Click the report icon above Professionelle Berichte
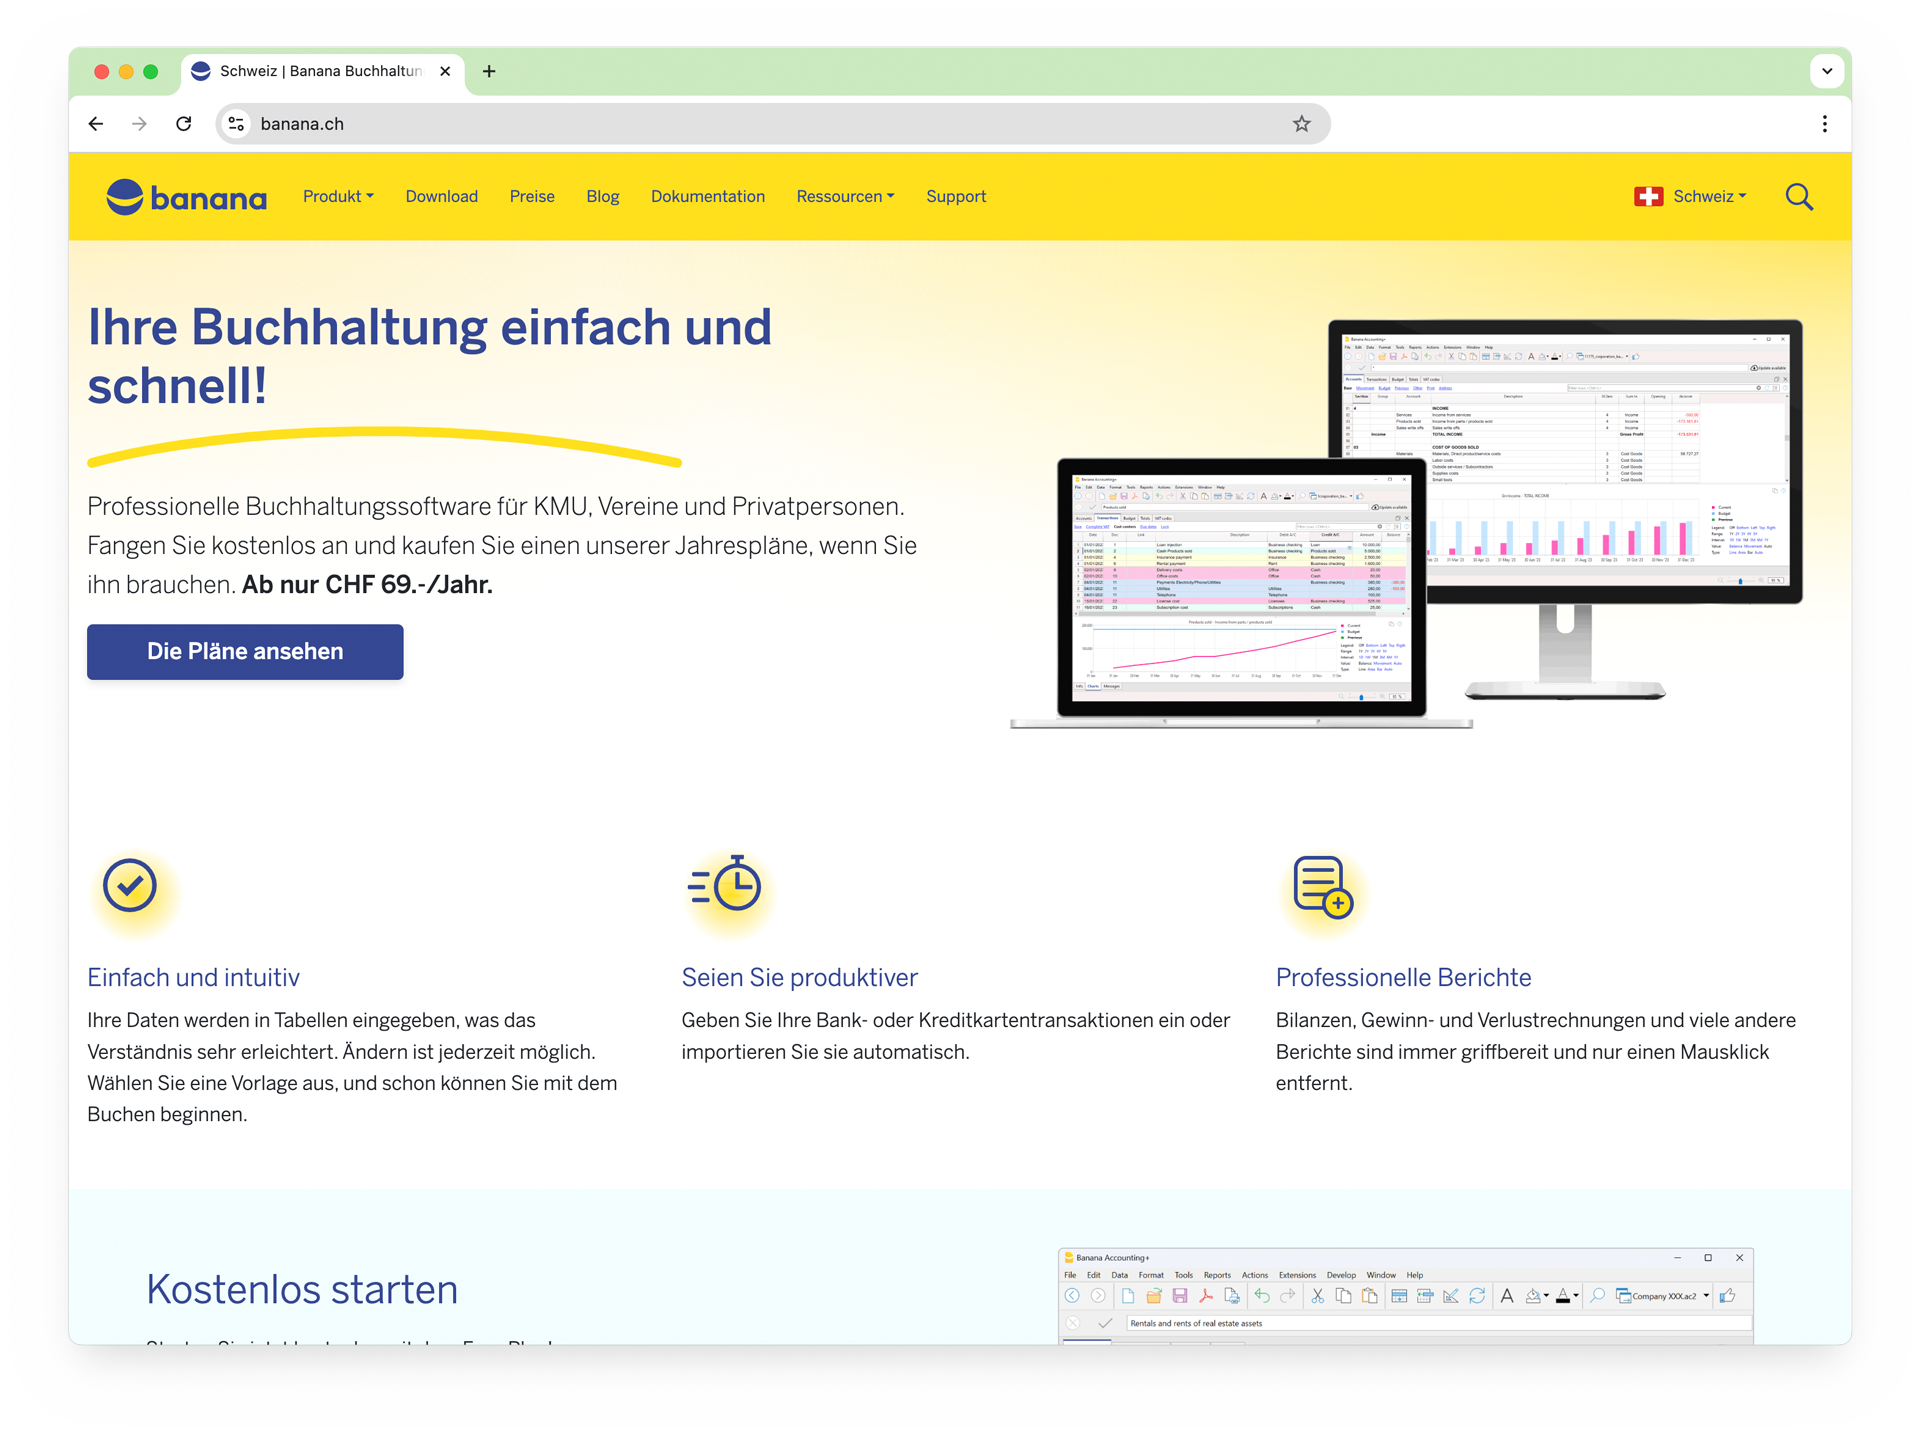The width and height of the screenshot is (1920, 1435). tap(1322, 886)
